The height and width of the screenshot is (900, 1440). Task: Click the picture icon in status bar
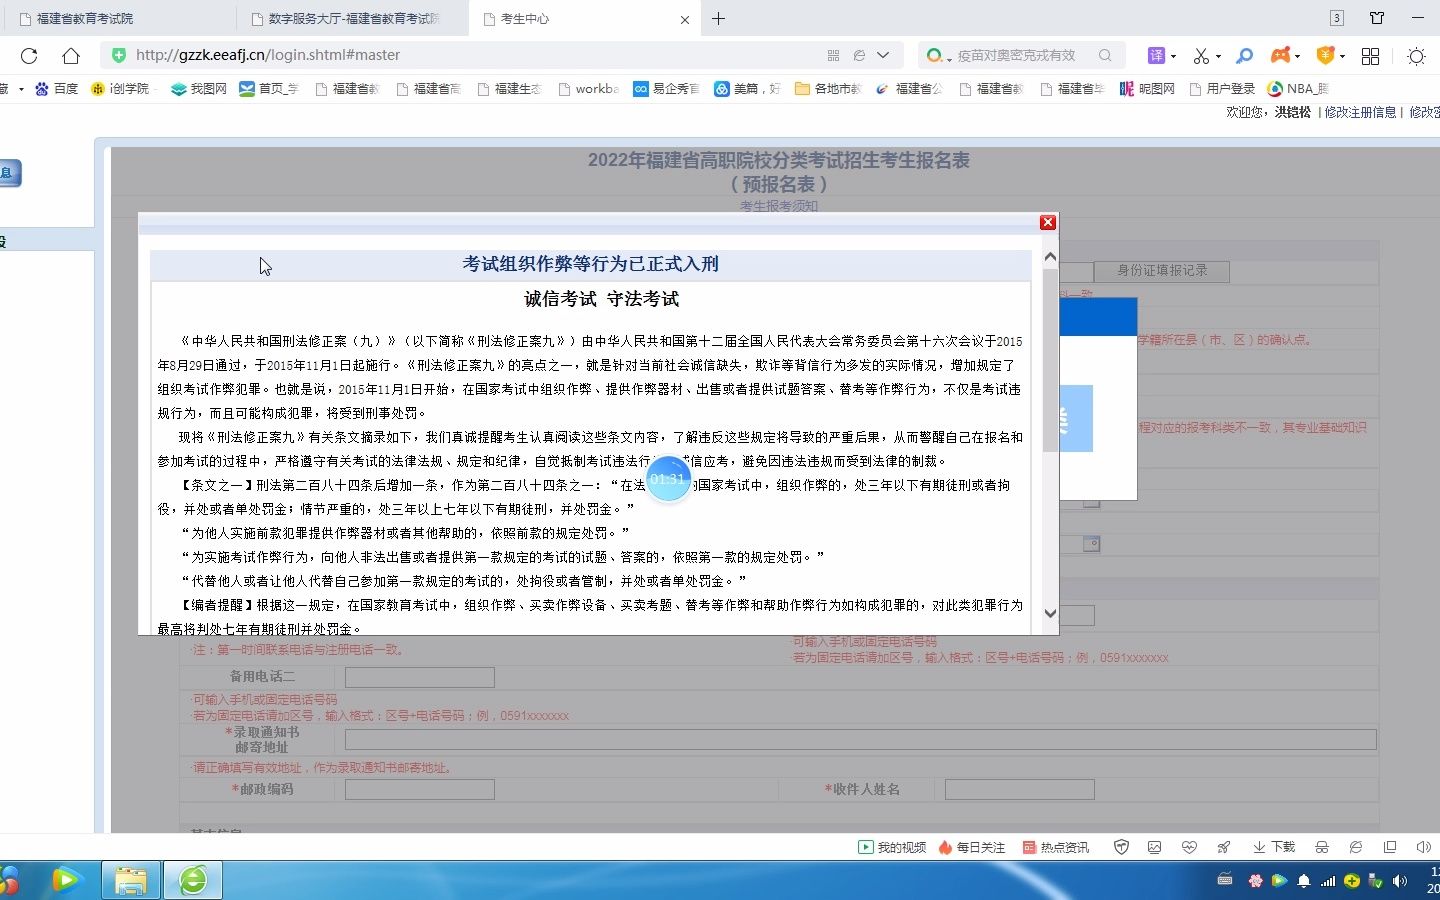pyautogui.click(x=1154, y=847)
